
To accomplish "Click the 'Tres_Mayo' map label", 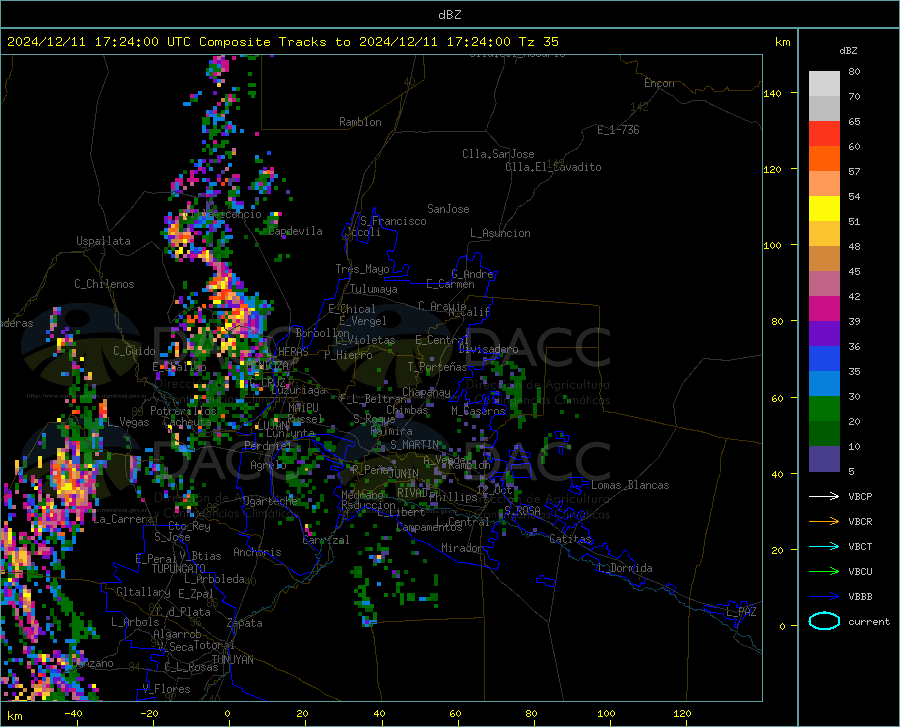I will click(362, 269).
